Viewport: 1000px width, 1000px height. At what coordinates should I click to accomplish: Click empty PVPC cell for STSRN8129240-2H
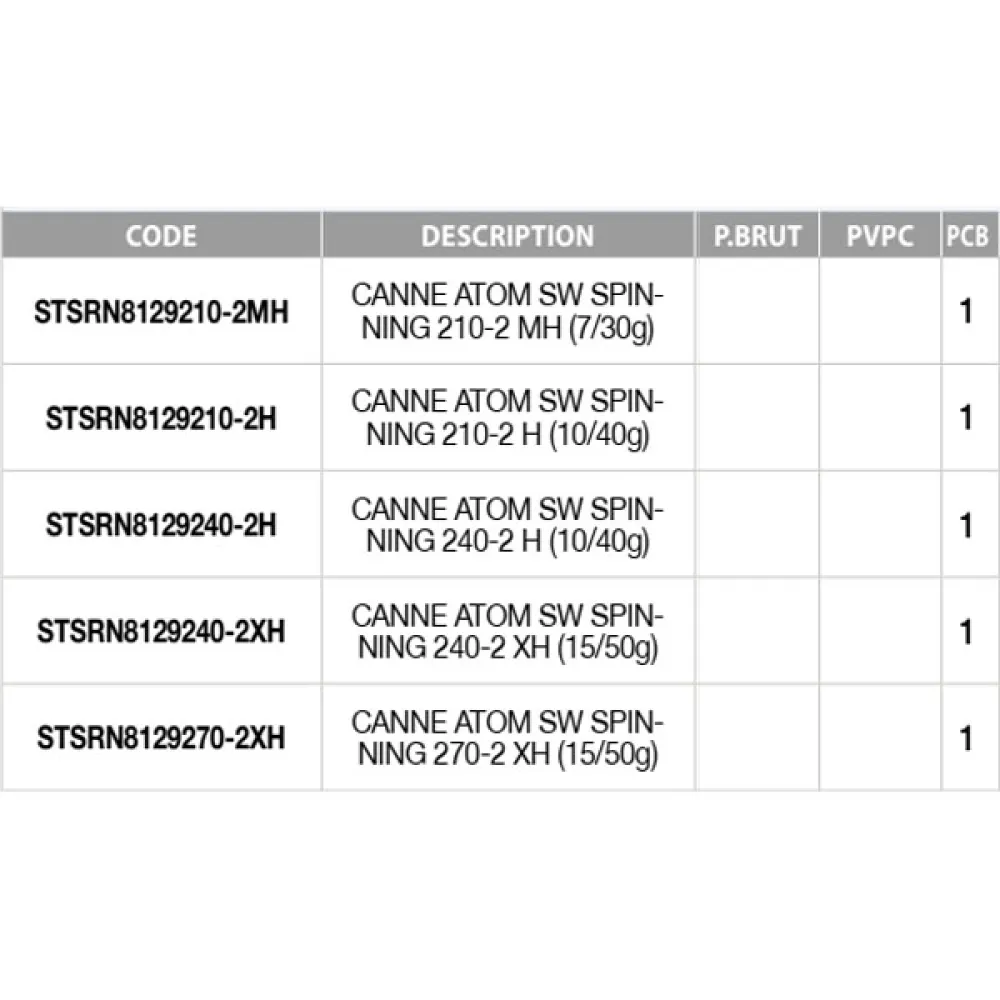coord(879,526)
